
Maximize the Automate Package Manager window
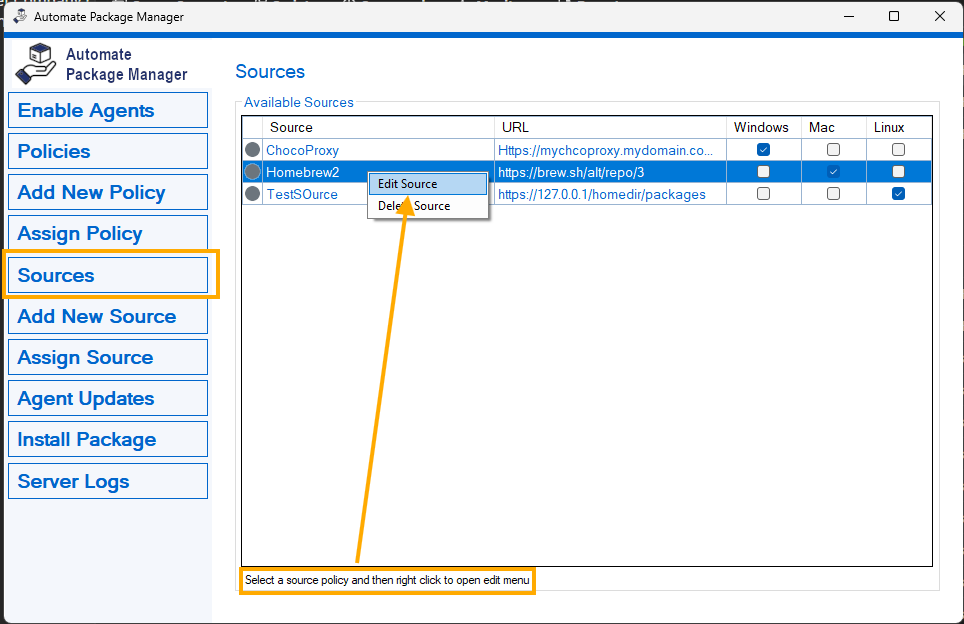[x=894, y=17]
